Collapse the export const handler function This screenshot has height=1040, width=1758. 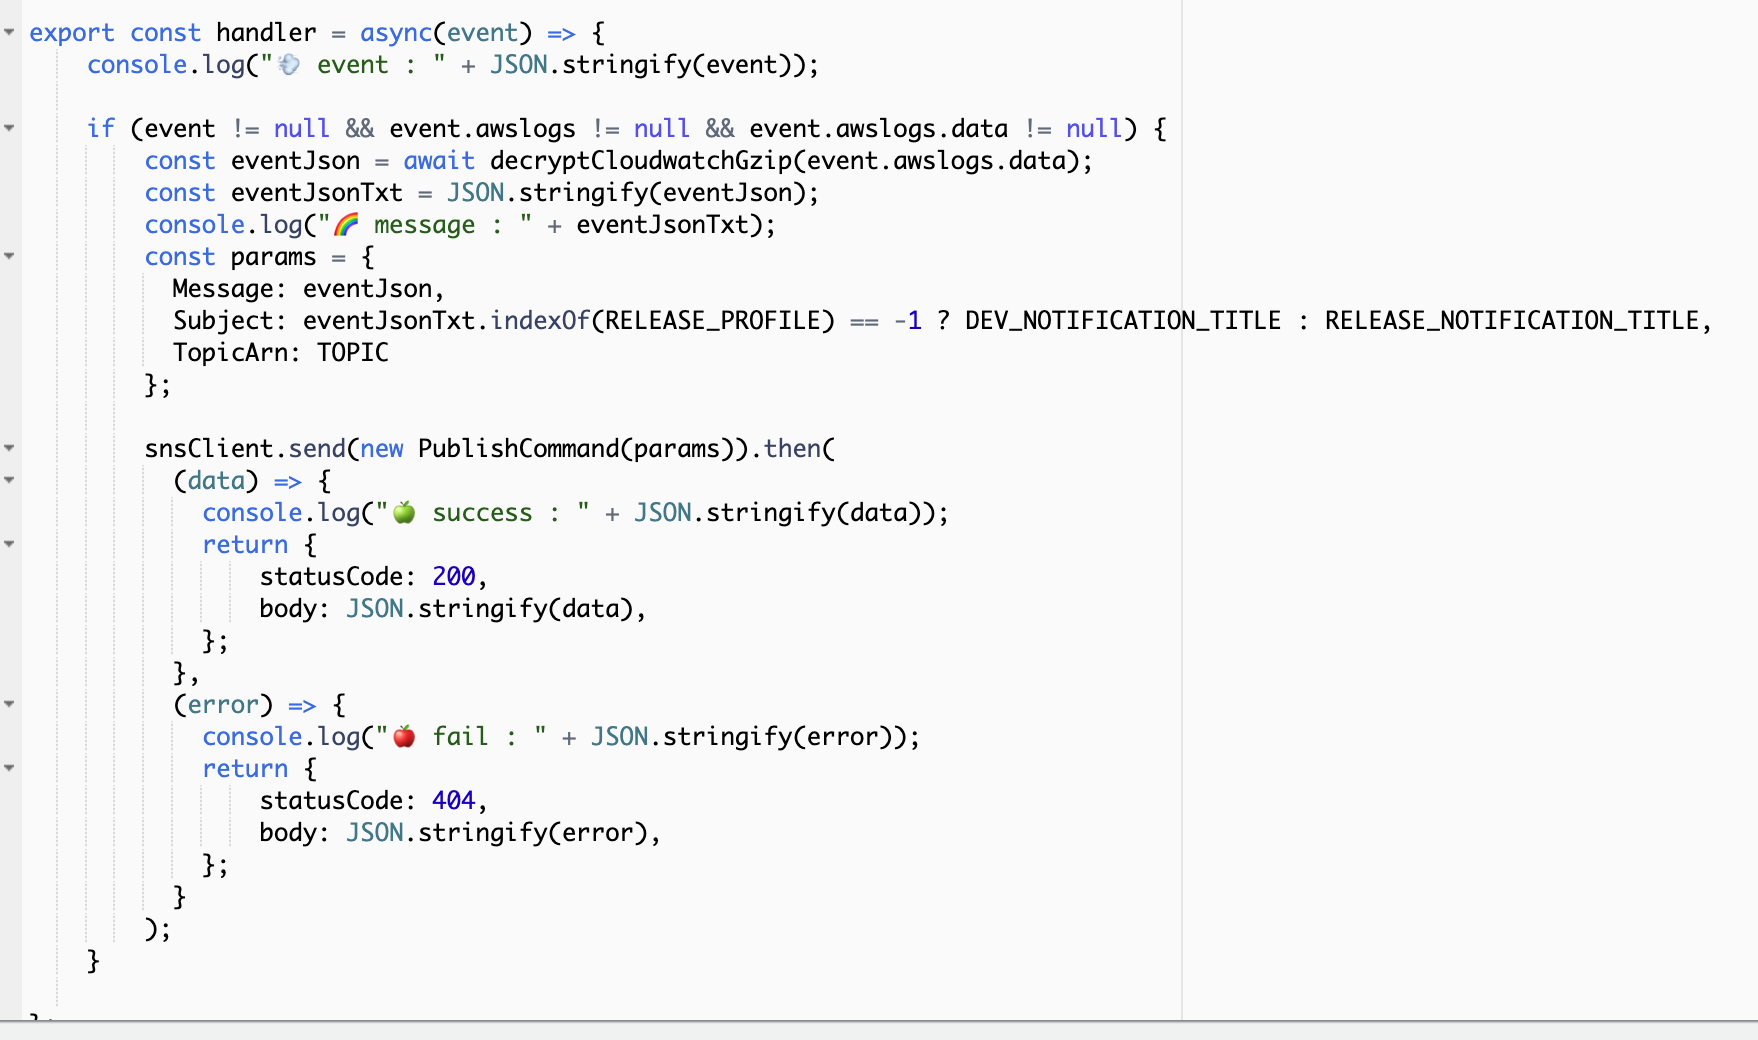pyautogui.click(x=9, y=32)
